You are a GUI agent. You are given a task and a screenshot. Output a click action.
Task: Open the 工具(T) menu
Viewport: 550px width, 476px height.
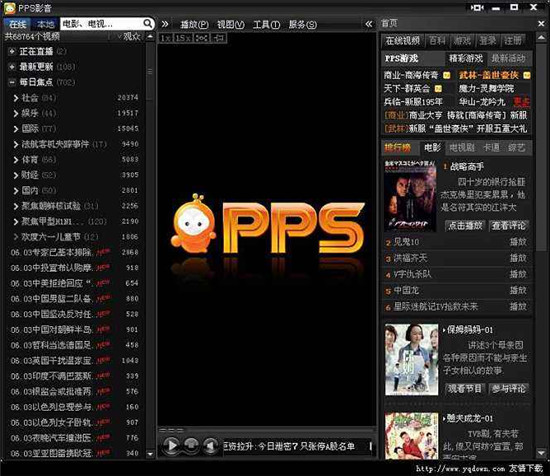[267, 24]
